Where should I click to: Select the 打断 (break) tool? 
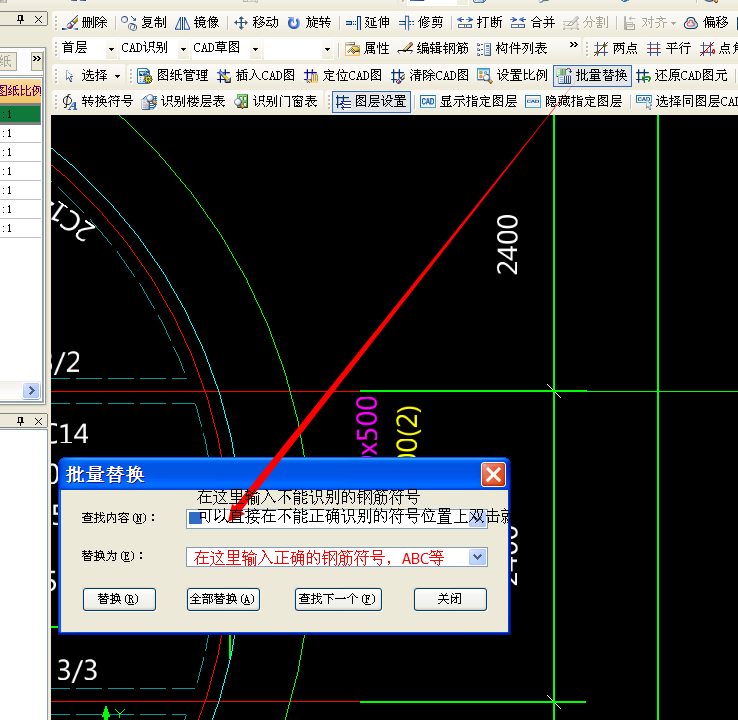[480, 22]
